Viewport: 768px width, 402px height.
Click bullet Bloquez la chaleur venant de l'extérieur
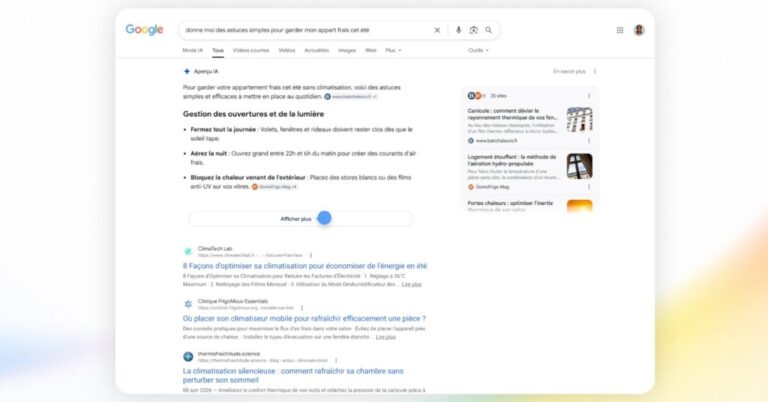click(248, 177)
